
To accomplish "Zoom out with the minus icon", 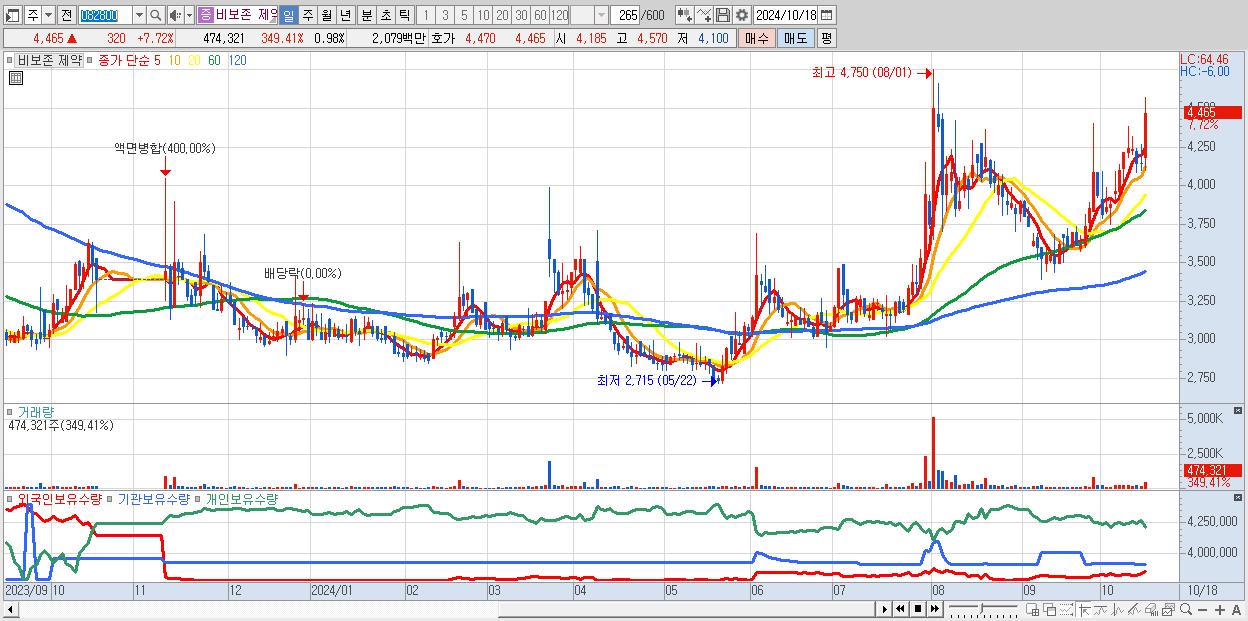I will [1202, 610].
